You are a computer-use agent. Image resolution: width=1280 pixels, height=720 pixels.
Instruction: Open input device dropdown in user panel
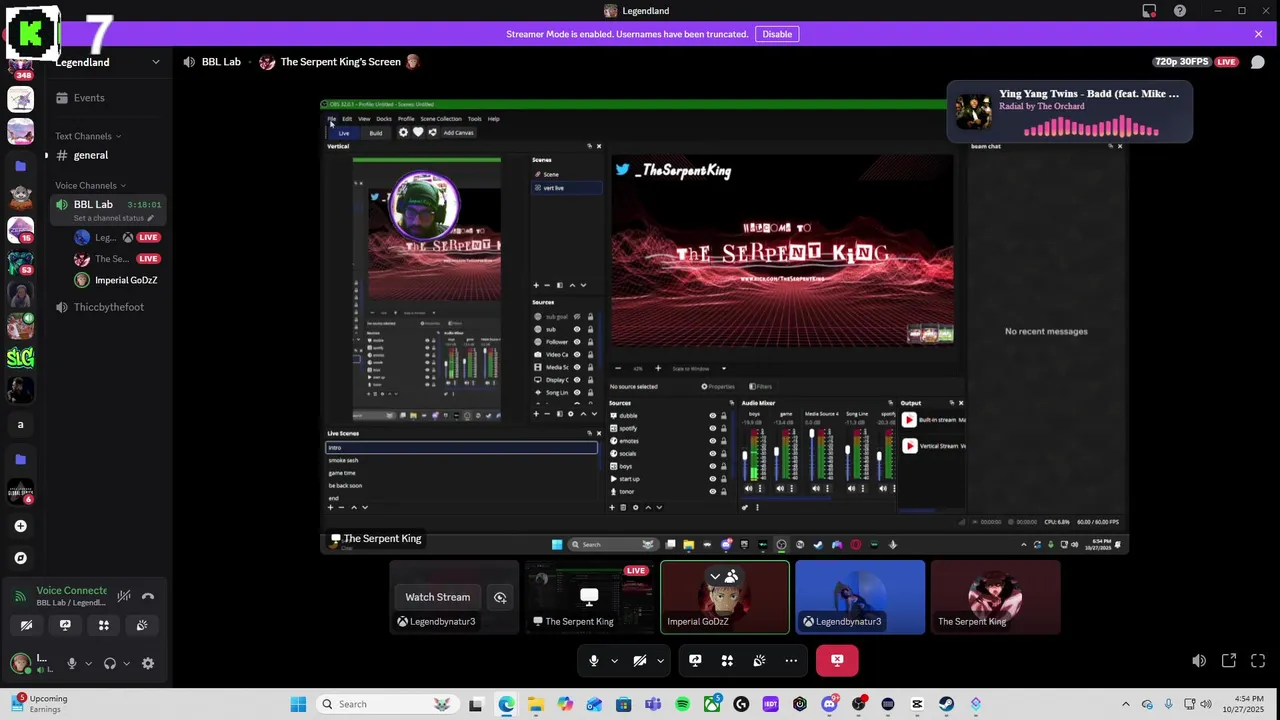[88, 663]
